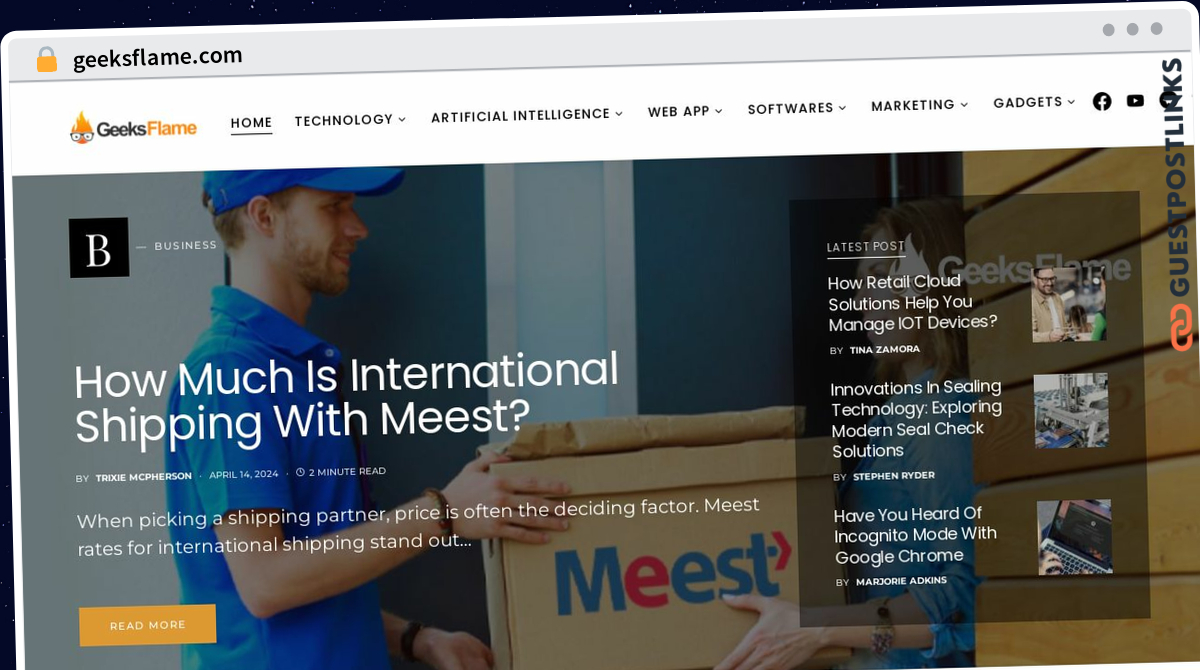Screen dimensions: 1200x670
Task: Expand the Technology menu dropdown
Action: (x=402, y=119)
